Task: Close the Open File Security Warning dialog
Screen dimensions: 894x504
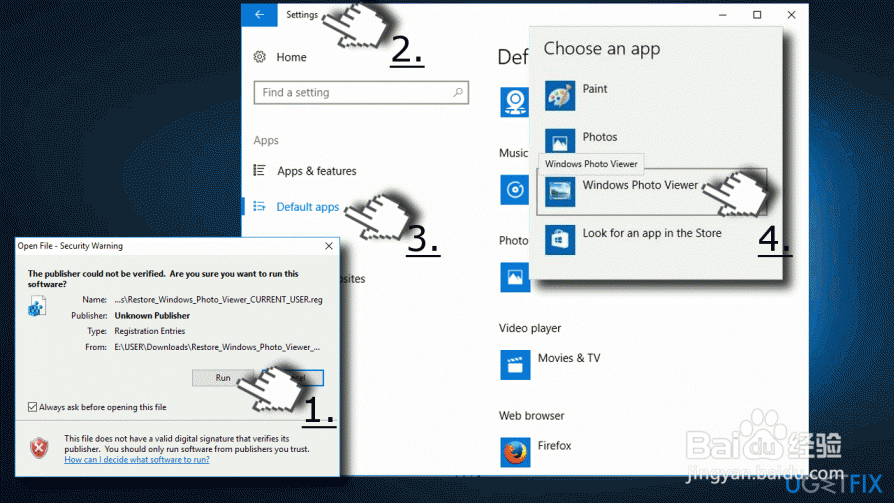Action: (329, 246)
